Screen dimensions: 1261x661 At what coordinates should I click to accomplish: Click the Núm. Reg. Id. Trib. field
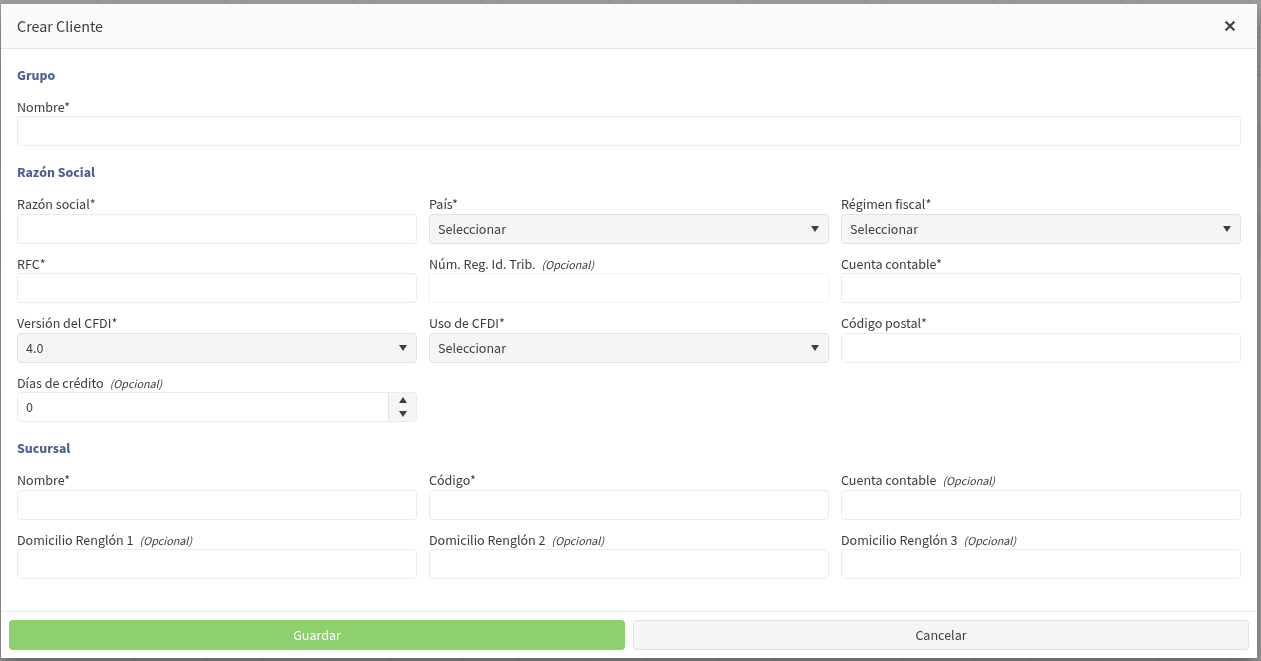(x=629, y=288)
